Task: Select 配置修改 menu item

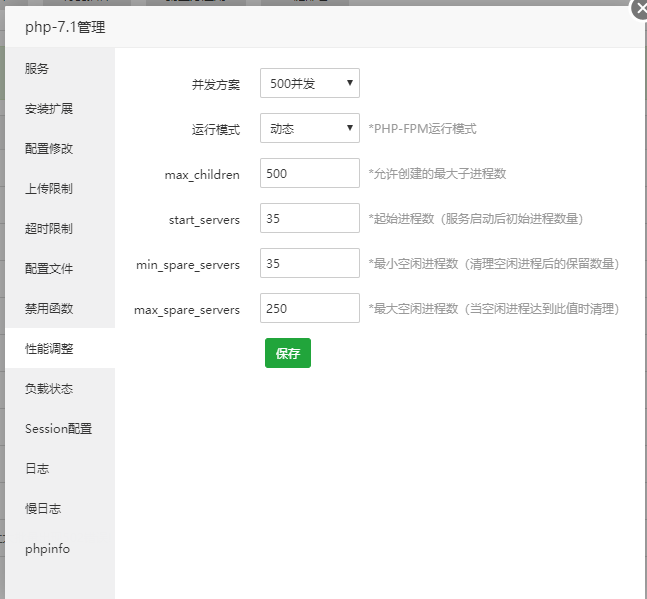Action: coord(60,149)
